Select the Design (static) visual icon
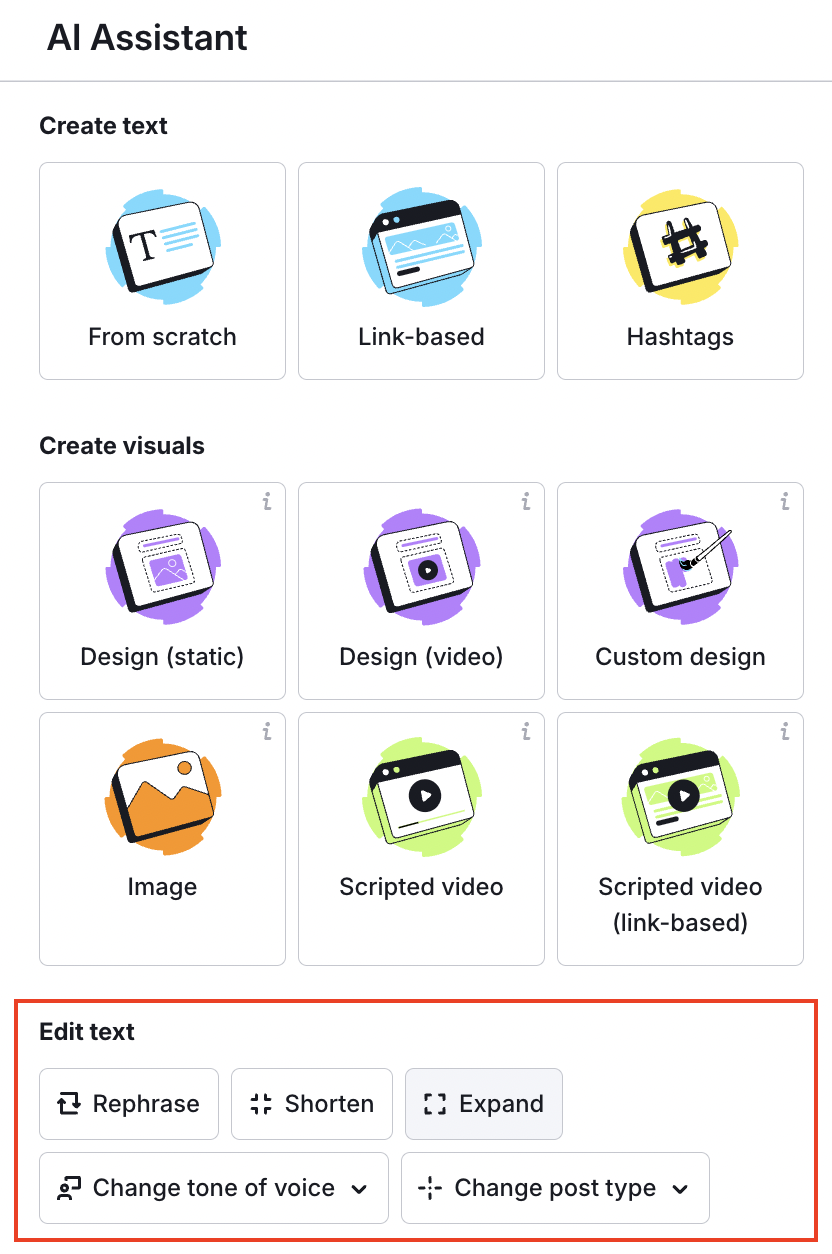832x1254 pixels. click(x=162, y=566)
